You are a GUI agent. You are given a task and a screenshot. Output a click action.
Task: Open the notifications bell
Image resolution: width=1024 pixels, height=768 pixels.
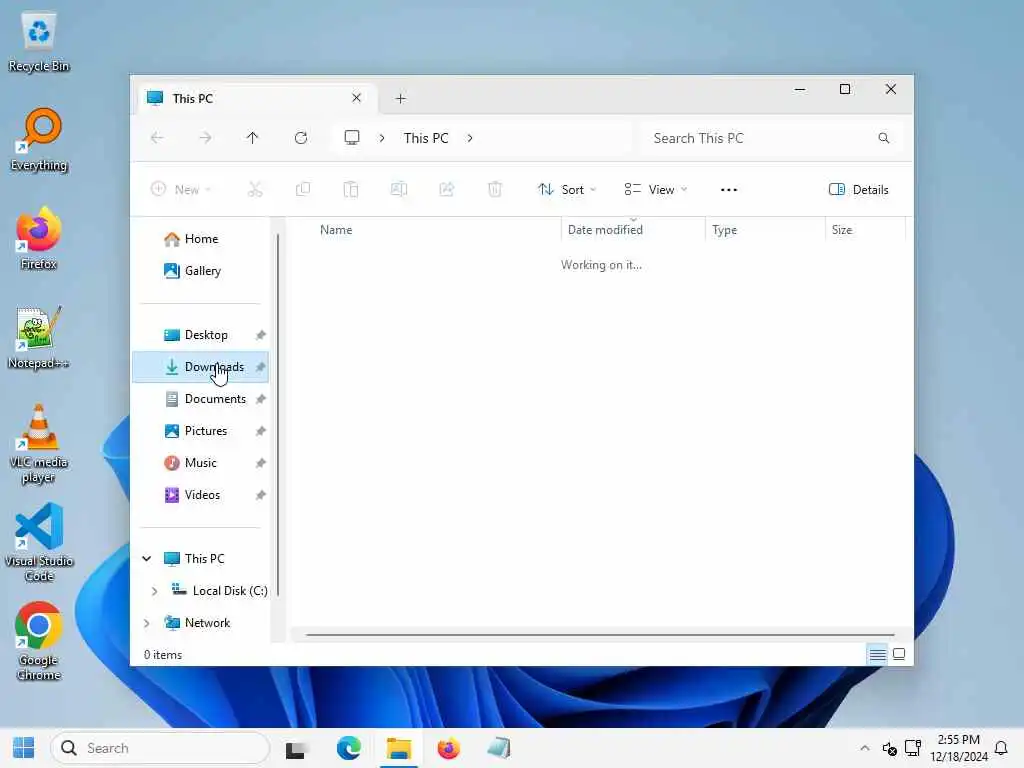[x=1001, y=748]
